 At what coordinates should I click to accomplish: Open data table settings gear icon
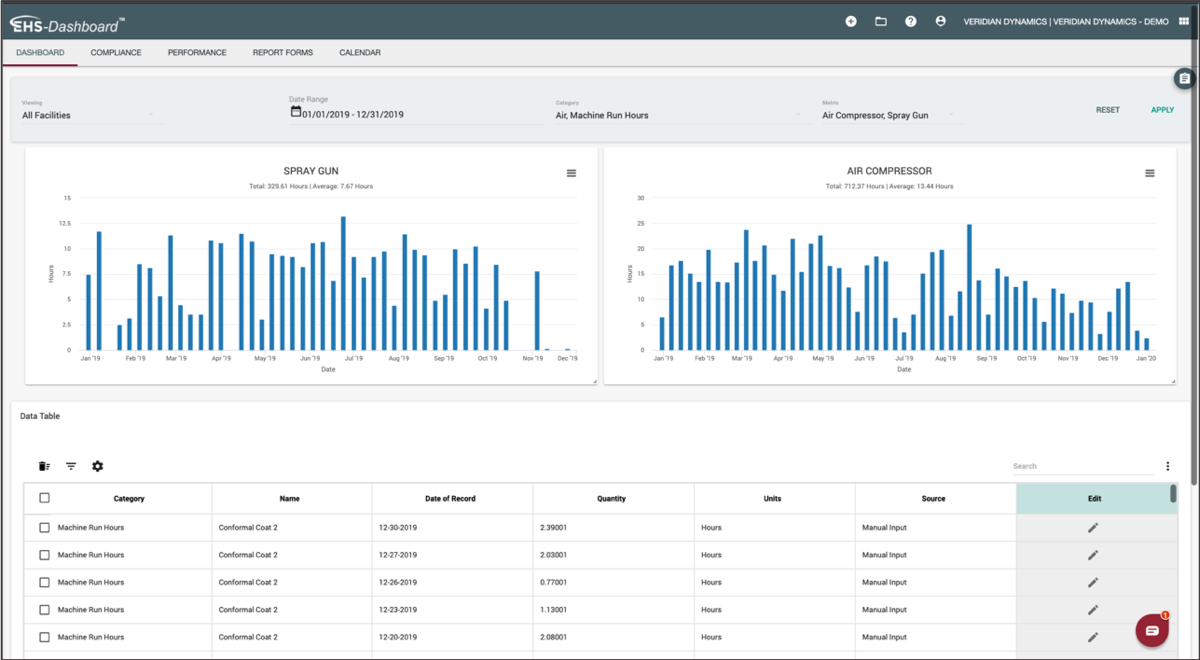point(98,466)
